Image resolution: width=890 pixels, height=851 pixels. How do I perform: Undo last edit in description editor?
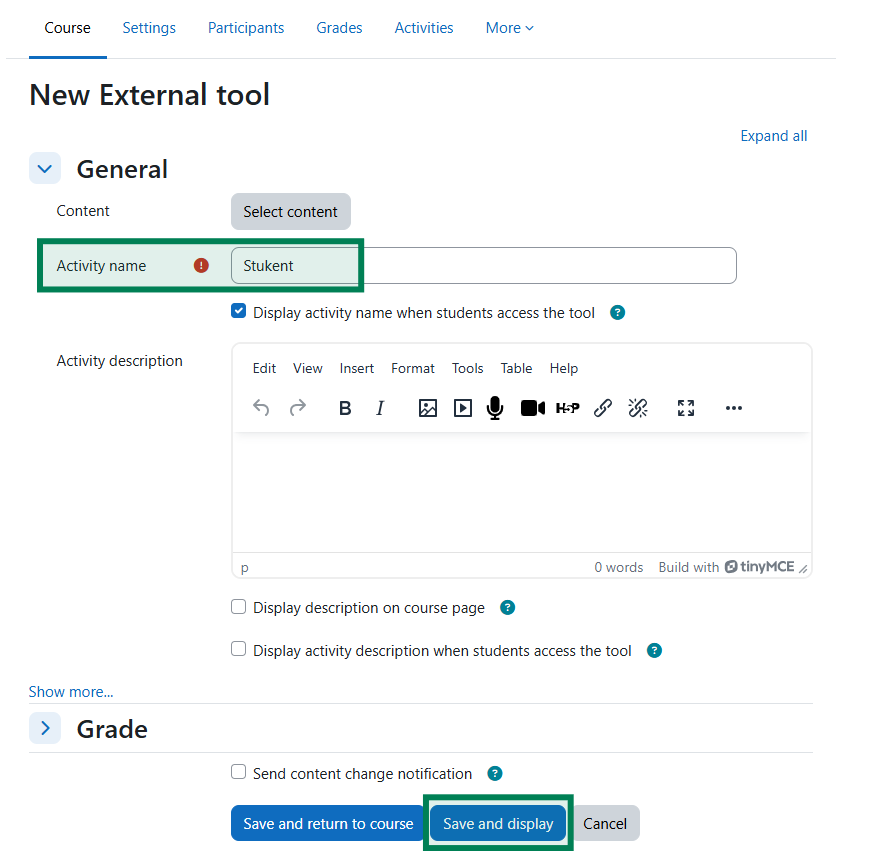tap(261, 408)
